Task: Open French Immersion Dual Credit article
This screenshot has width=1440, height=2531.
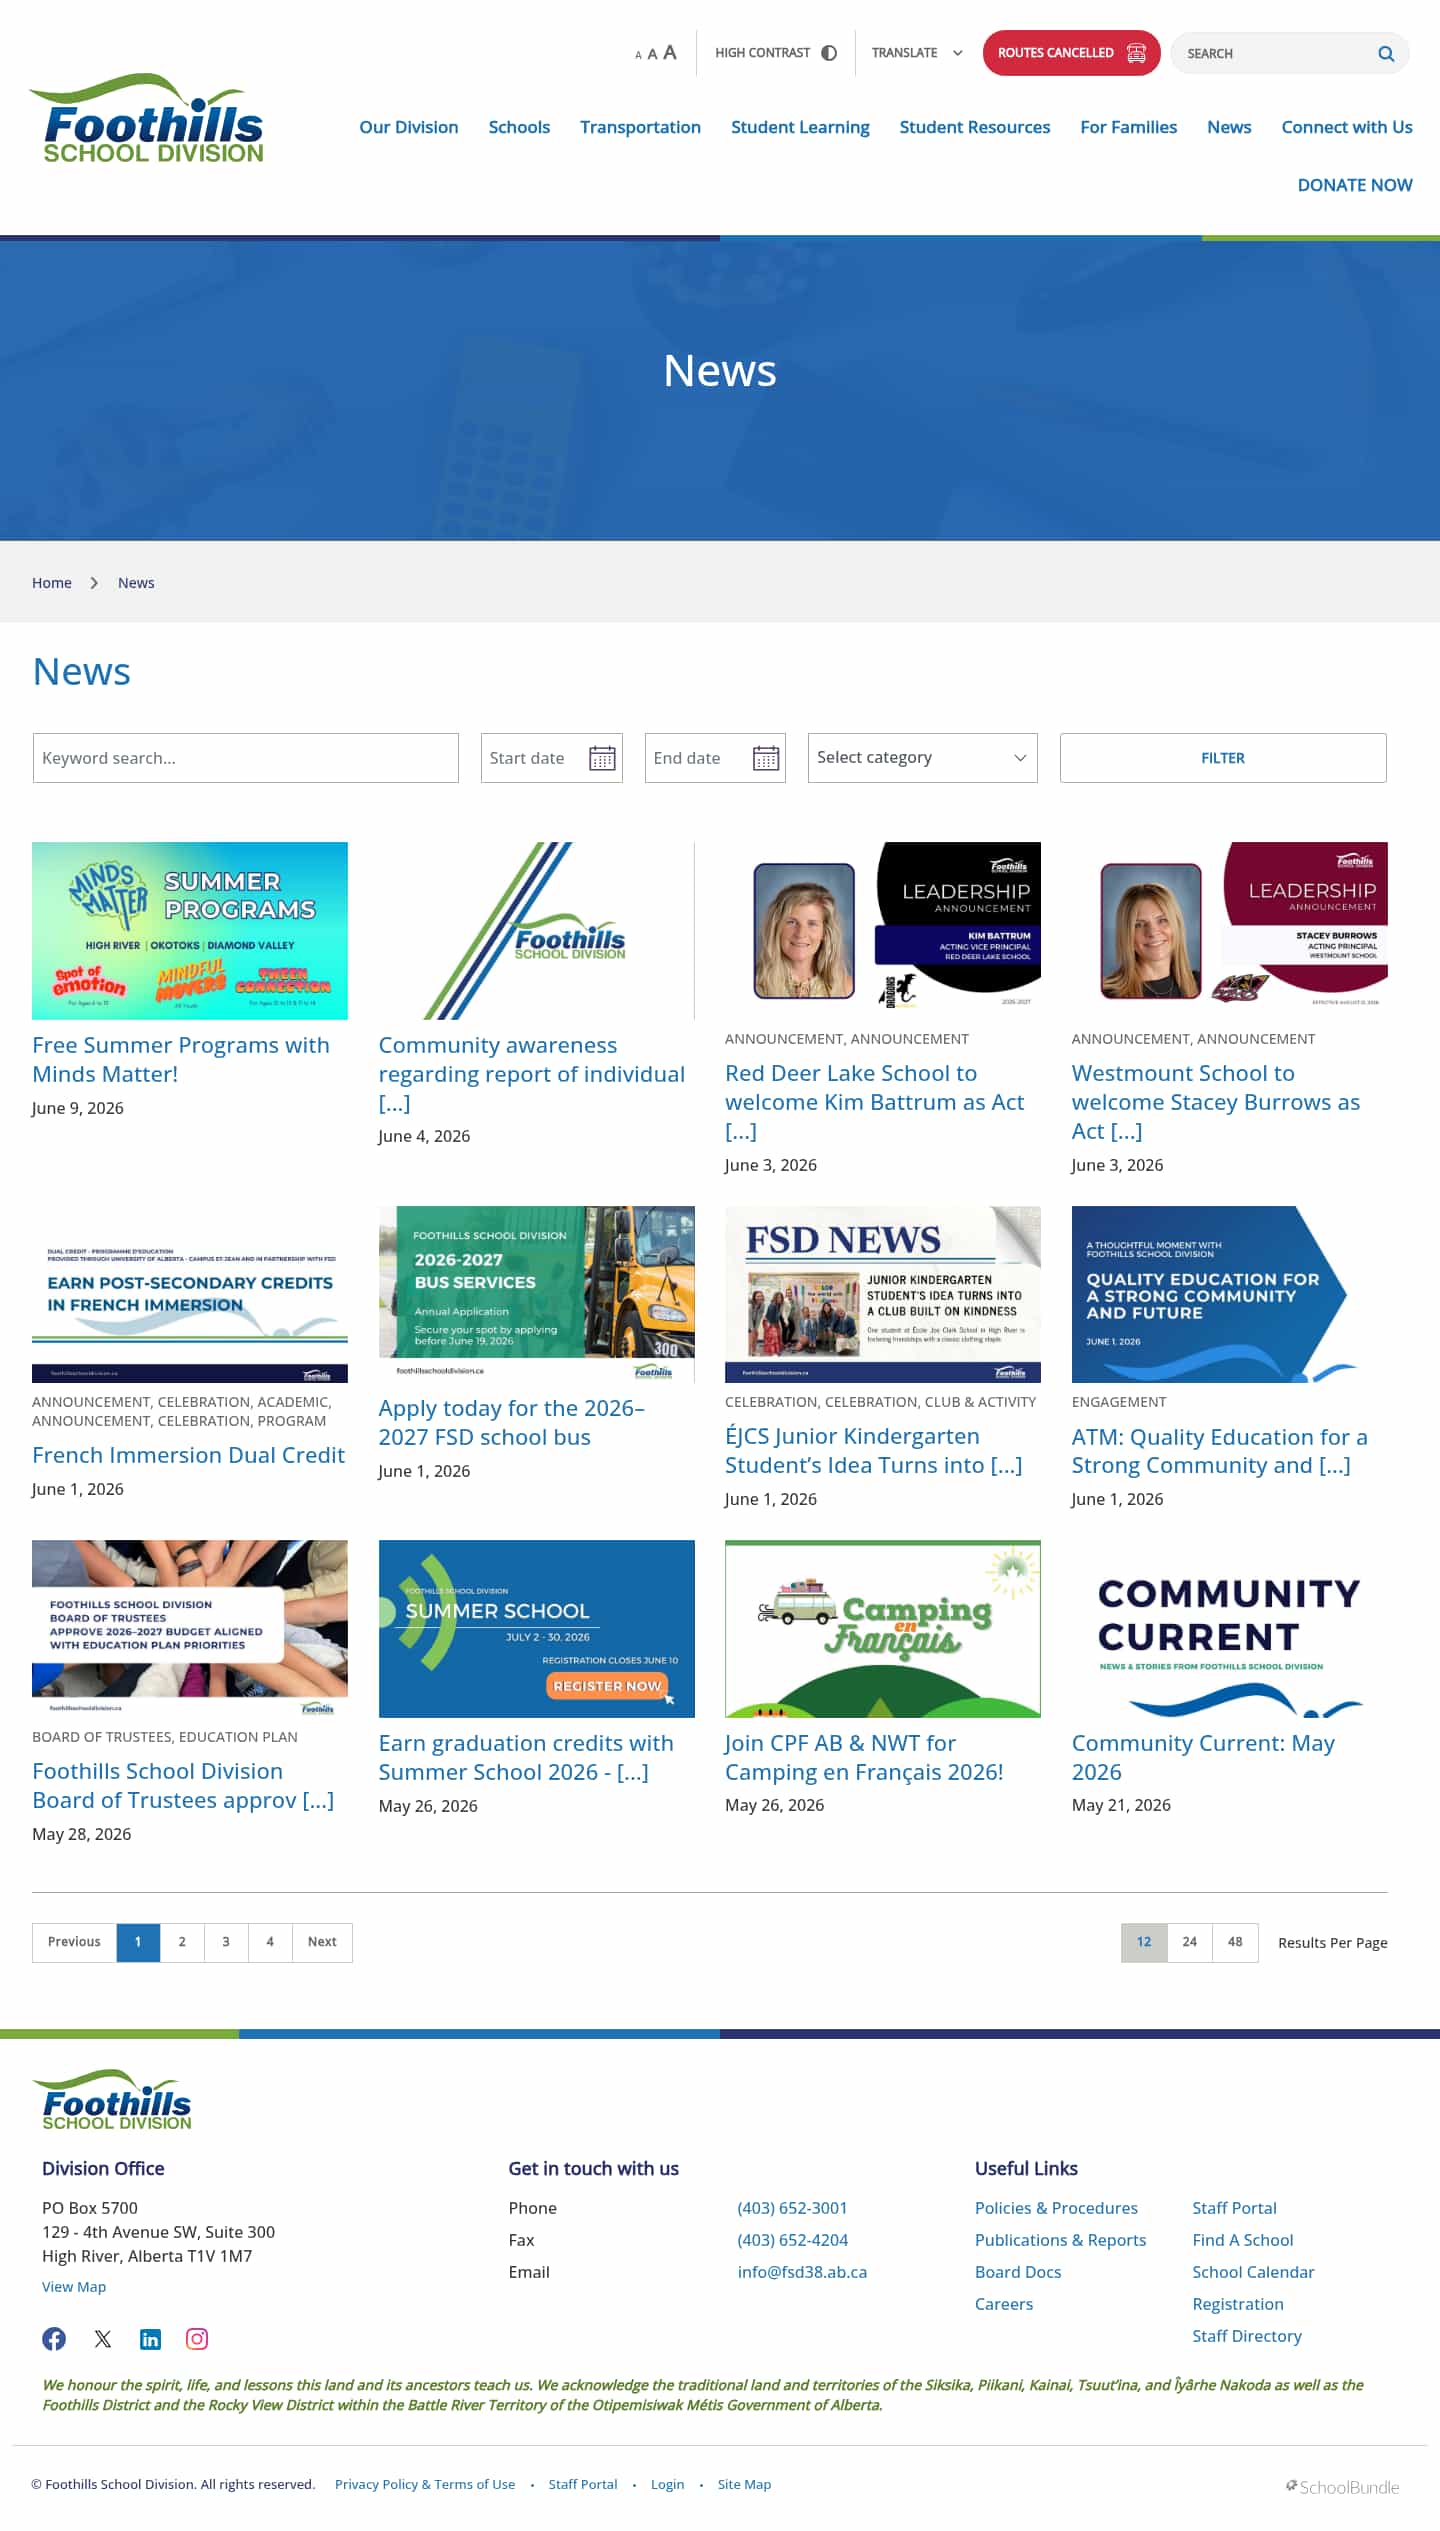Action: click(x=188, y=1455)
